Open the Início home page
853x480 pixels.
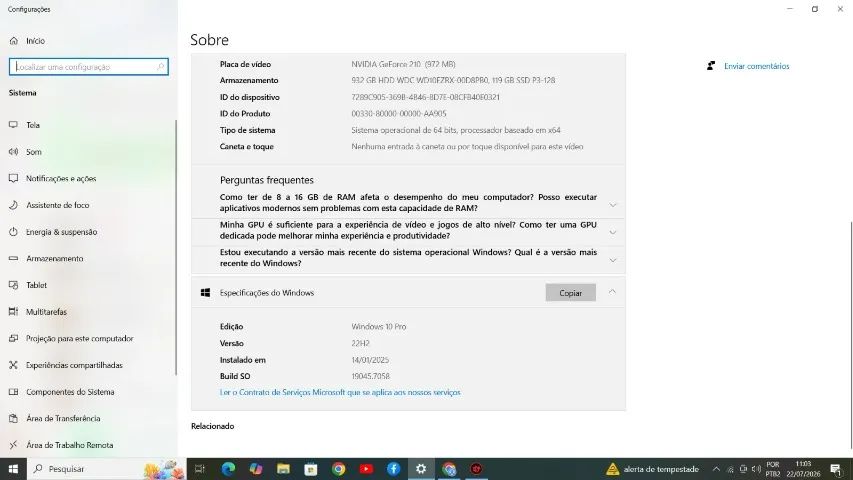pos(27,41)
